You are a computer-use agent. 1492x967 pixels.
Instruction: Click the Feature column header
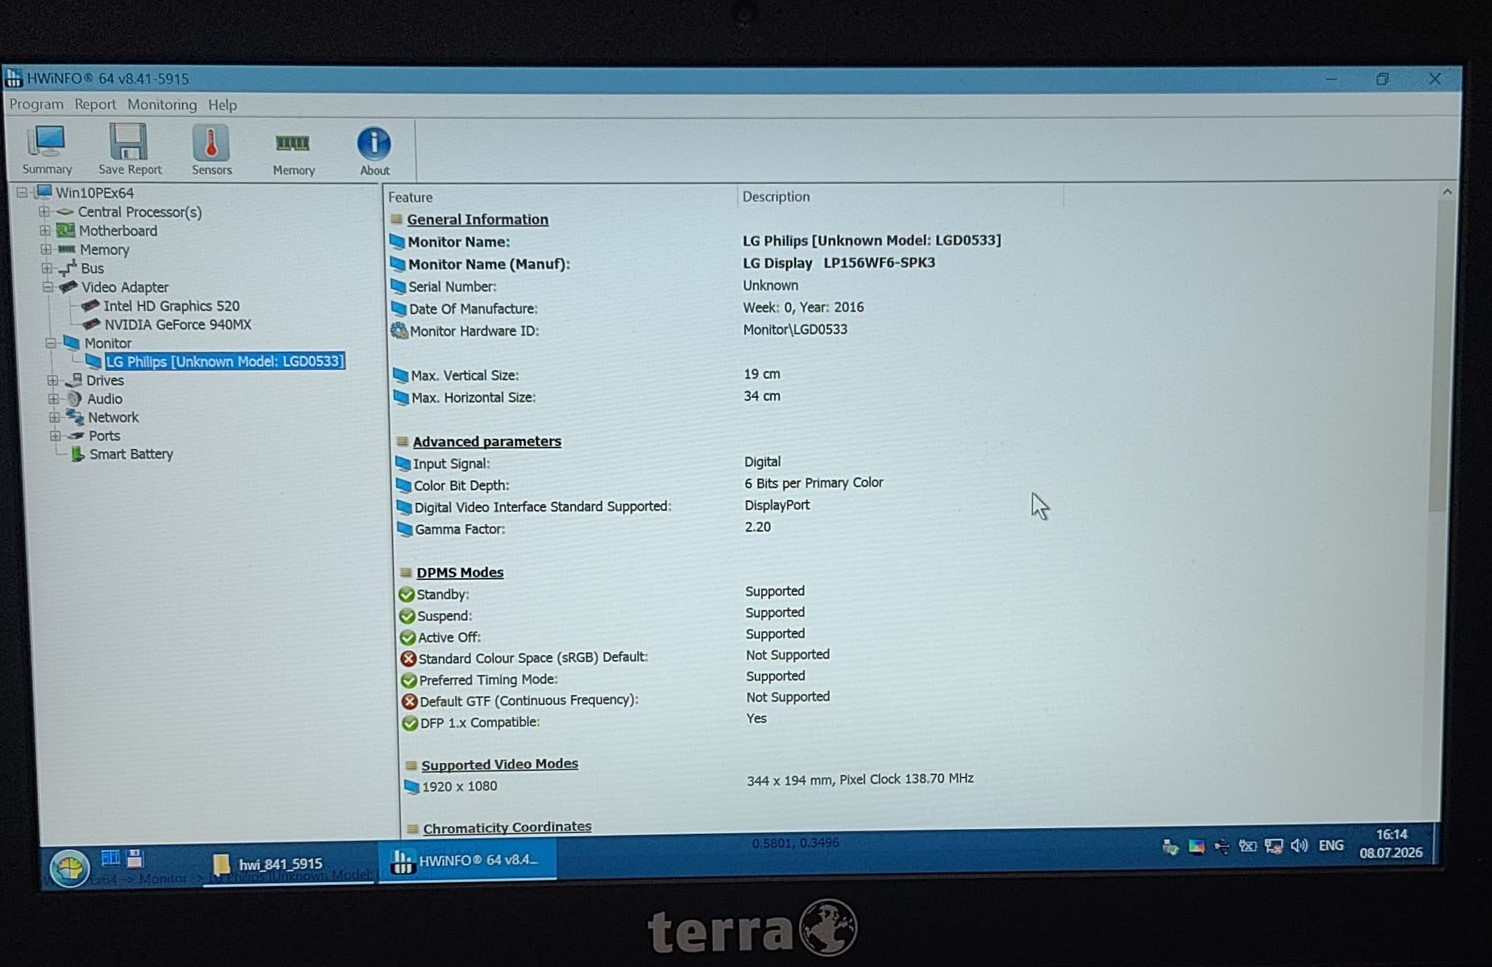coord(410,197)
